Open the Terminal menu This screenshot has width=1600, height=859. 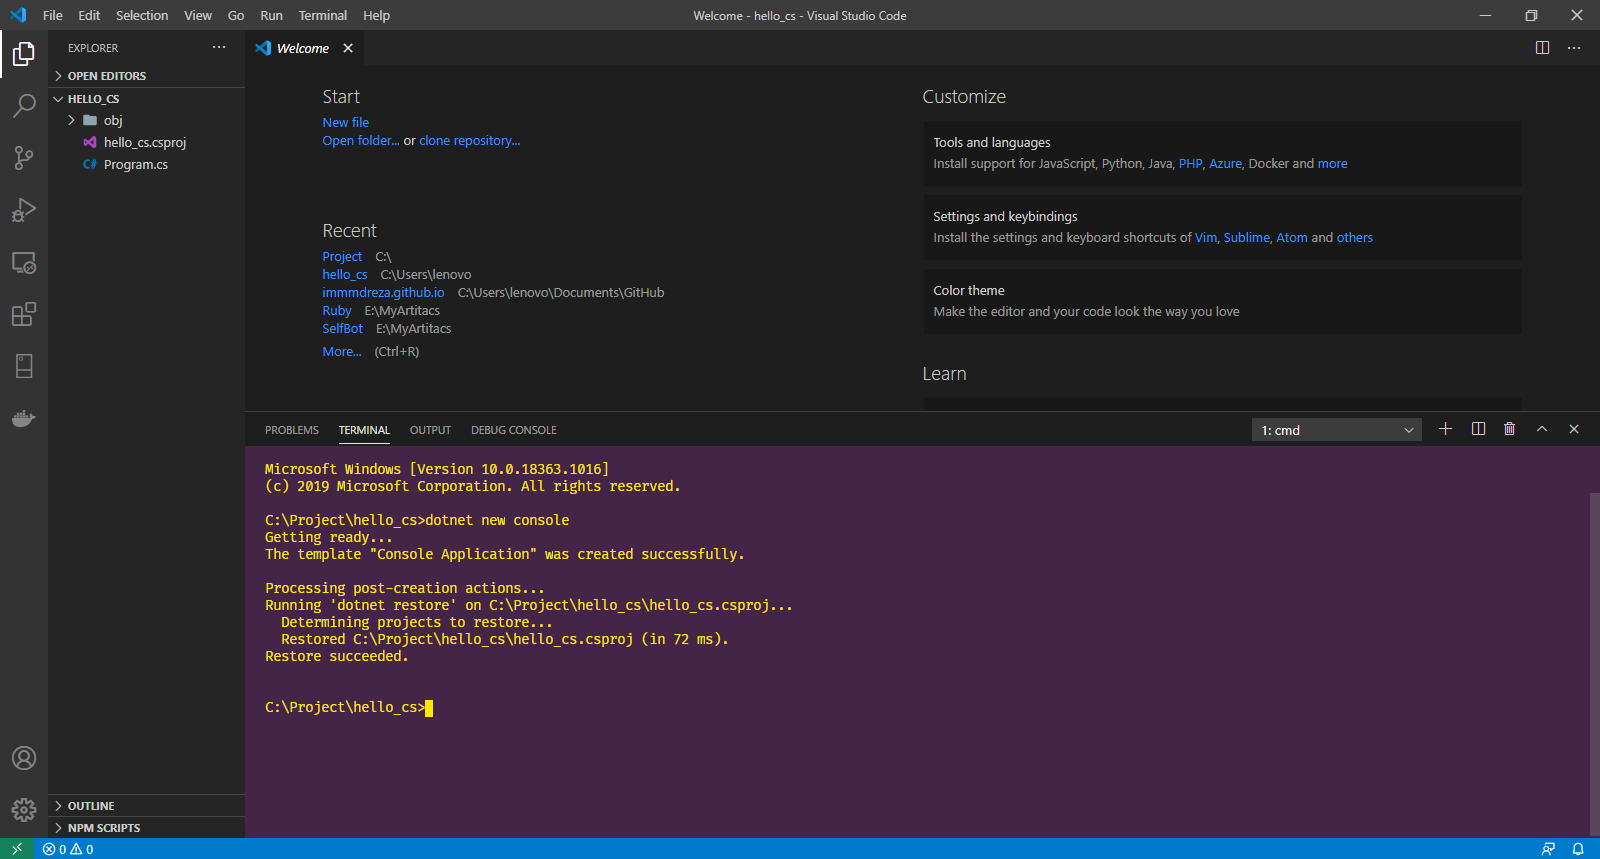(323, 15)
